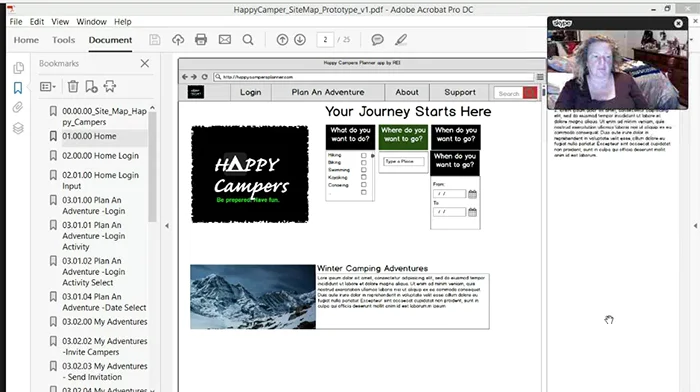Send file by email envelope icon
The width and height of the screenshot is (700, 392).
click(x=225, y=40)
